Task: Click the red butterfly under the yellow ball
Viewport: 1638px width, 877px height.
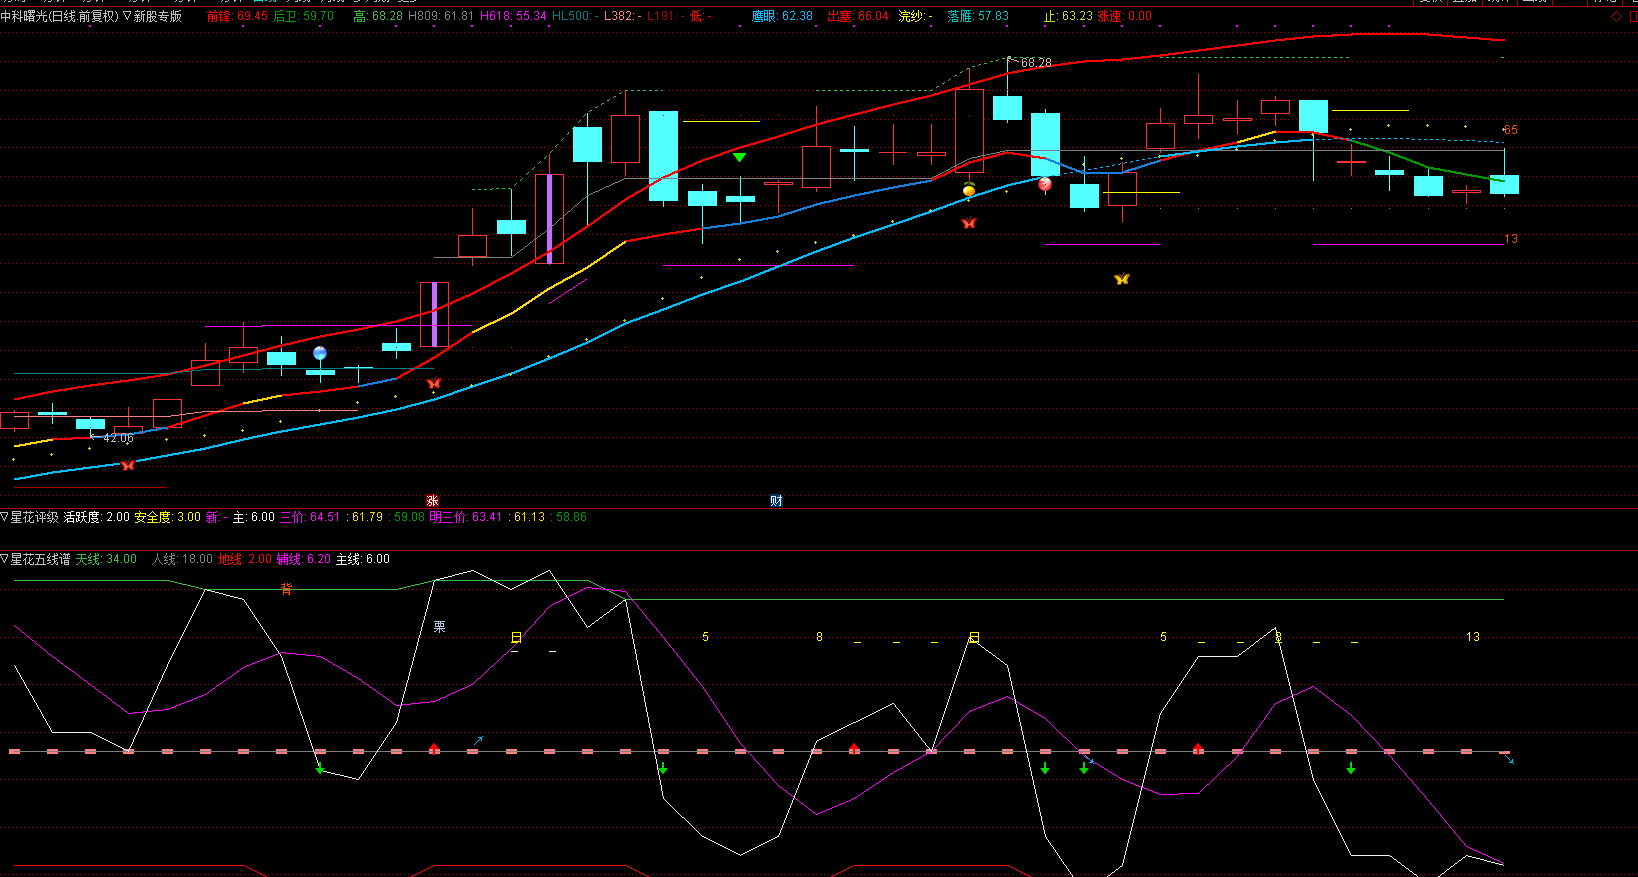Action: tap(968, 223)
